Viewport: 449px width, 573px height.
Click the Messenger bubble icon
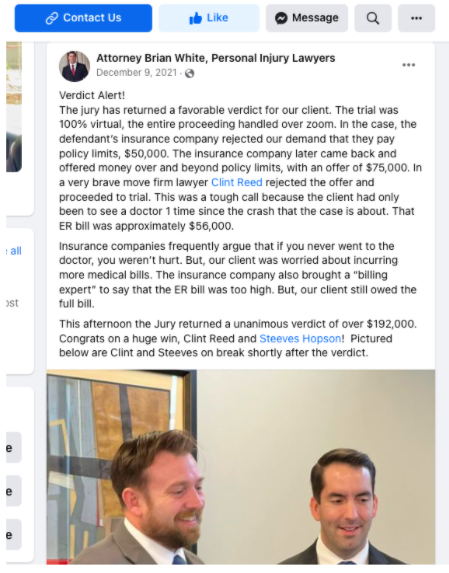(x=281, y=18)
